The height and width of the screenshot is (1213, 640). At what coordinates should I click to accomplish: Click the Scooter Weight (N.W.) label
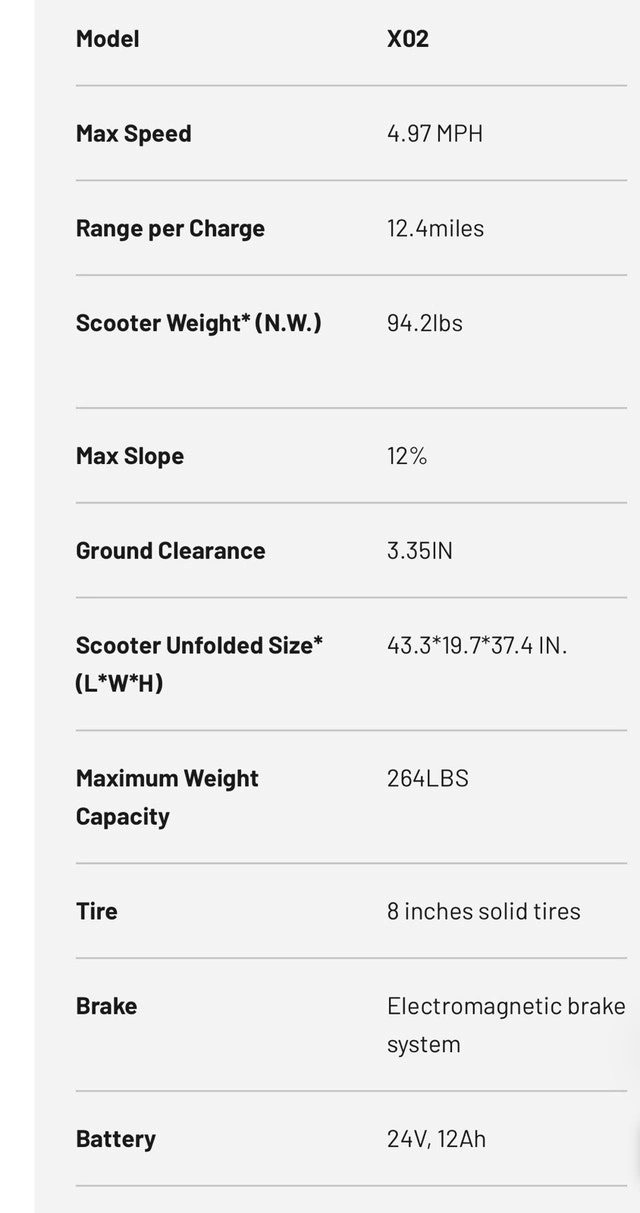point(198,323)
